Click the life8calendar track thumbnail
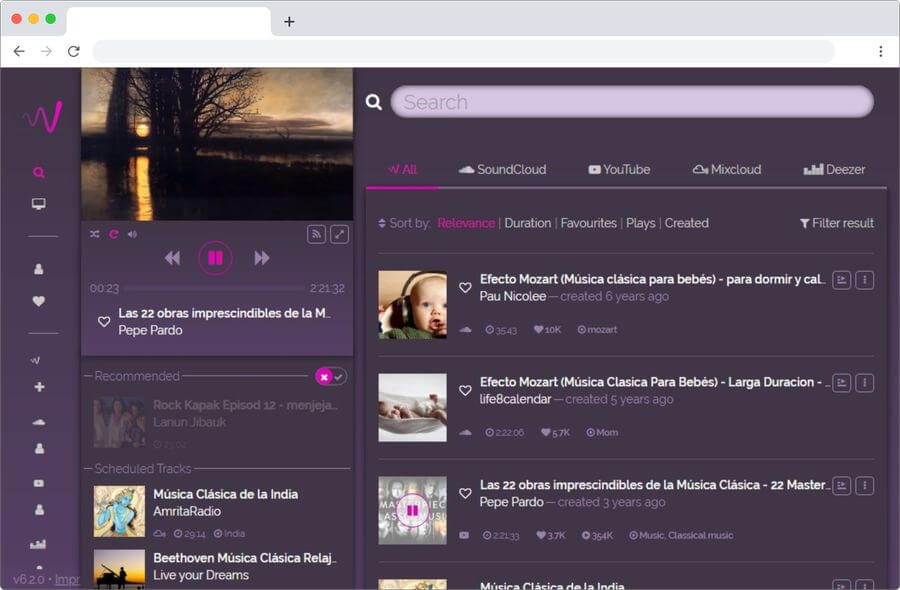Image resolution: width=900 pixels, height=590 pixels. click(412, 407)
